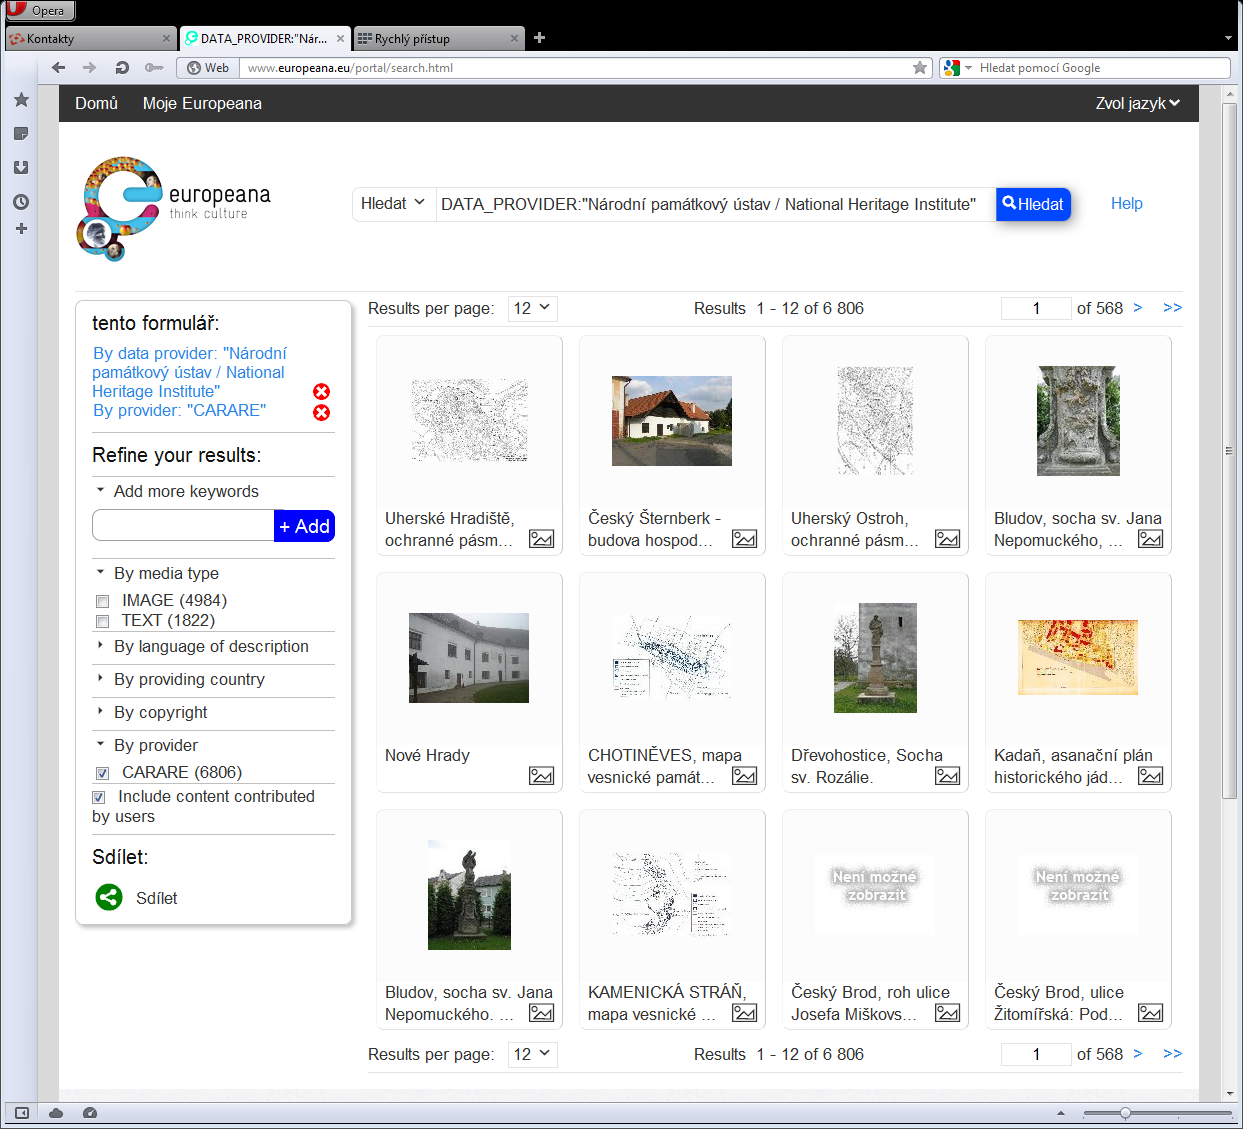The width and height of the screenshot is (1243, 1129).
Task: Click image icon on Uherské Hradiště card
Action: 542,539
